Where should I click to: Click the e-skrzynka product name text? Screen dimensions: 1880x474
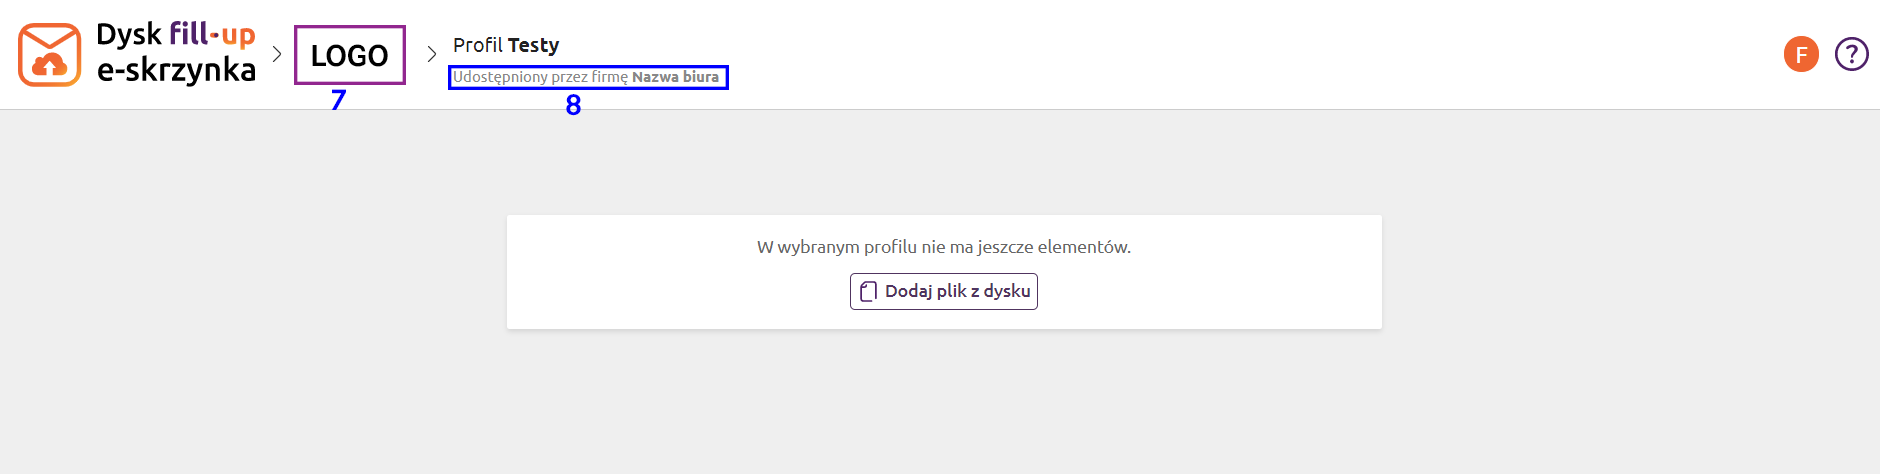(x=176, y=70)
